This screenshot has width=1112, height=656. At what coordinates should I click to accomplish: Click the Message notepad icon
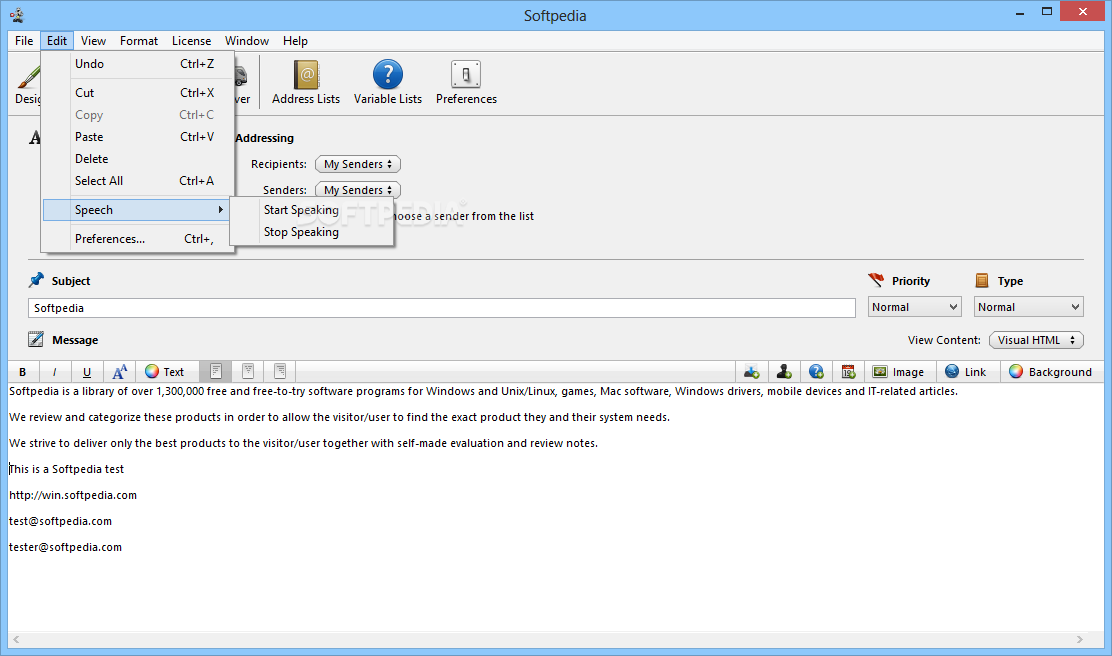[36, 340]
